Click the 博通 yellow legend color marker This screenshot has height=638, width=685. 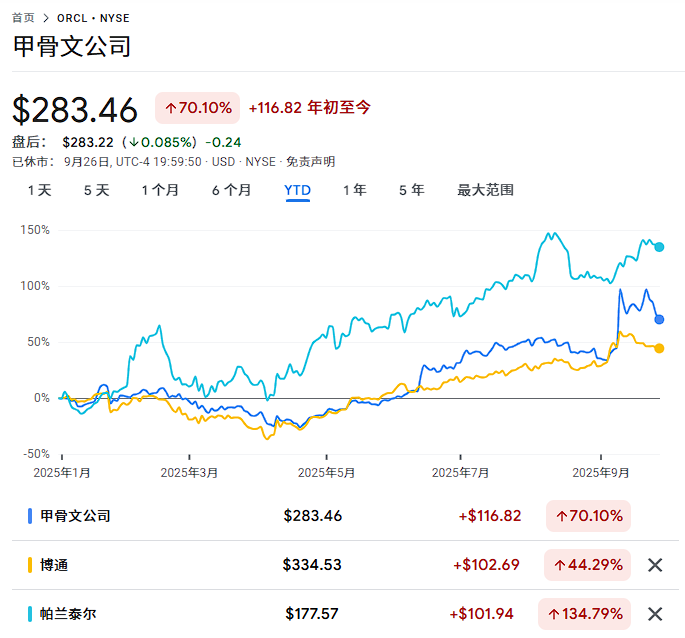30,565
